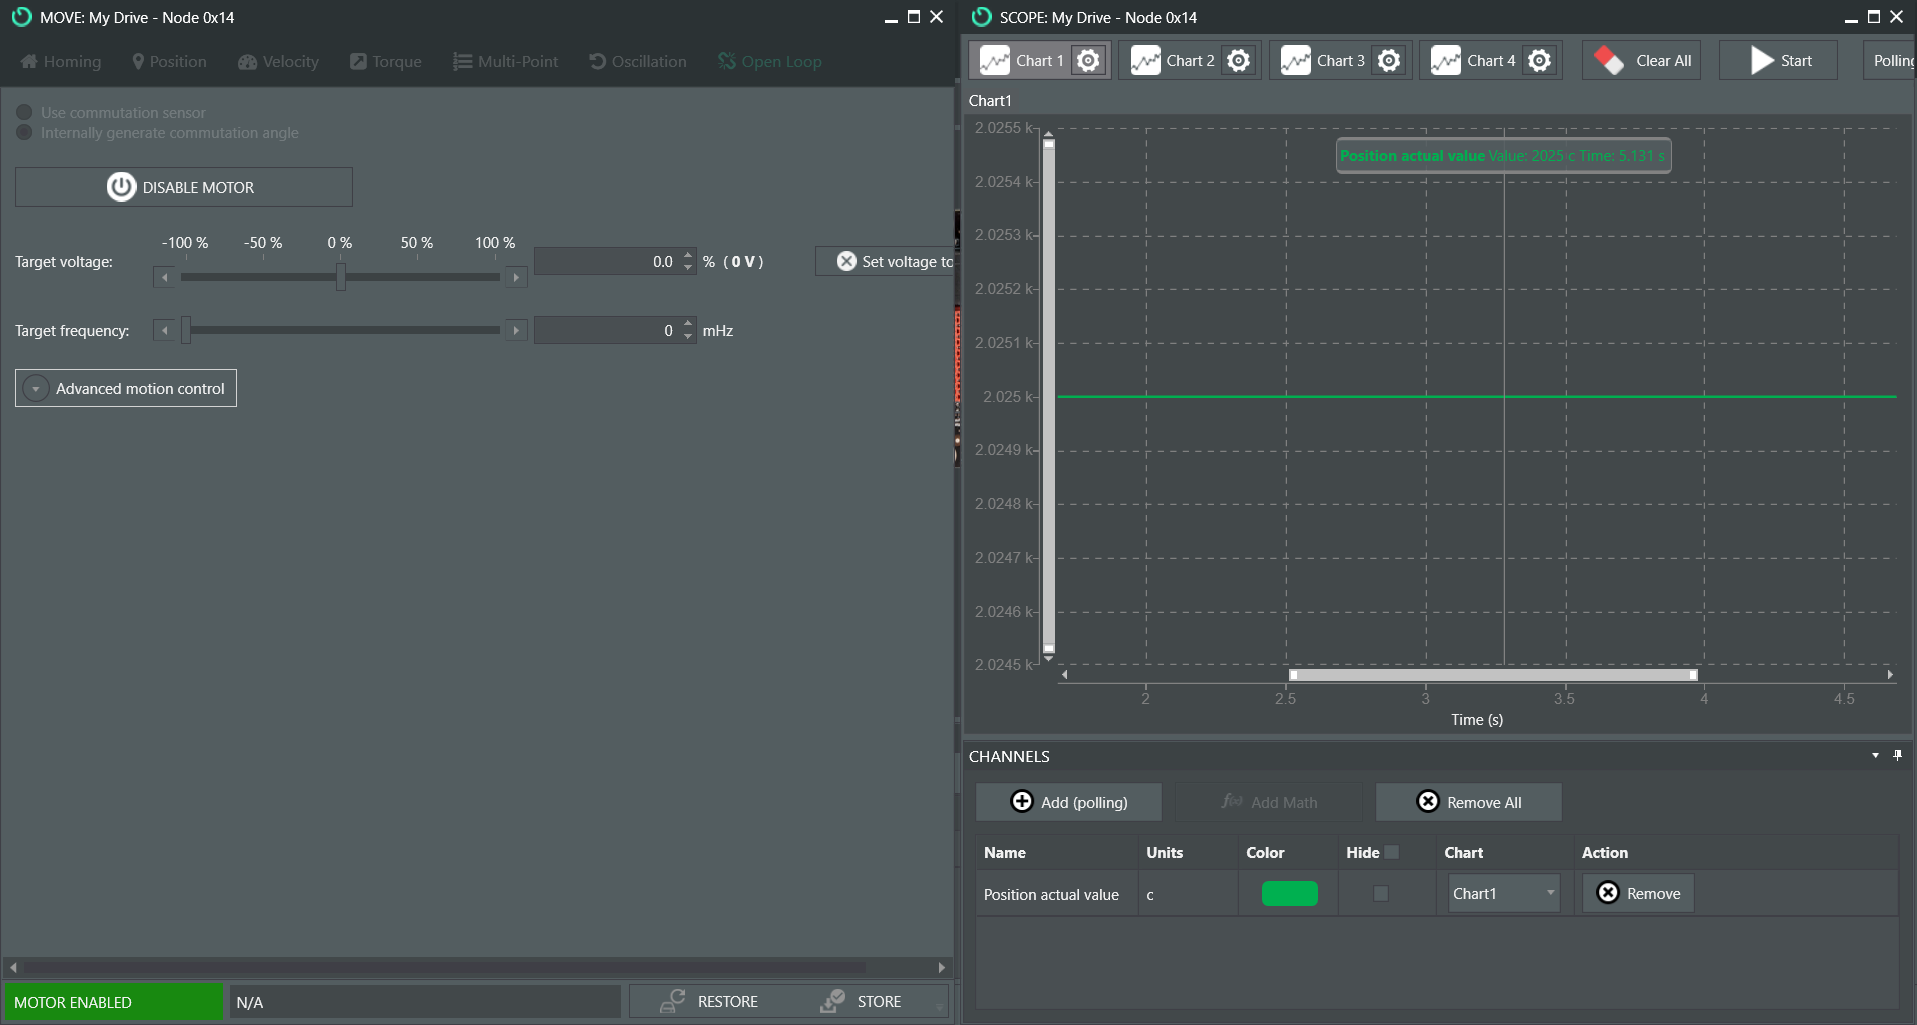Click the Remove X icon for Position actual value
Image resolution: width=1917 pixels, height=1025 pixels.
pyautogui.click(x=1608, y=893)
